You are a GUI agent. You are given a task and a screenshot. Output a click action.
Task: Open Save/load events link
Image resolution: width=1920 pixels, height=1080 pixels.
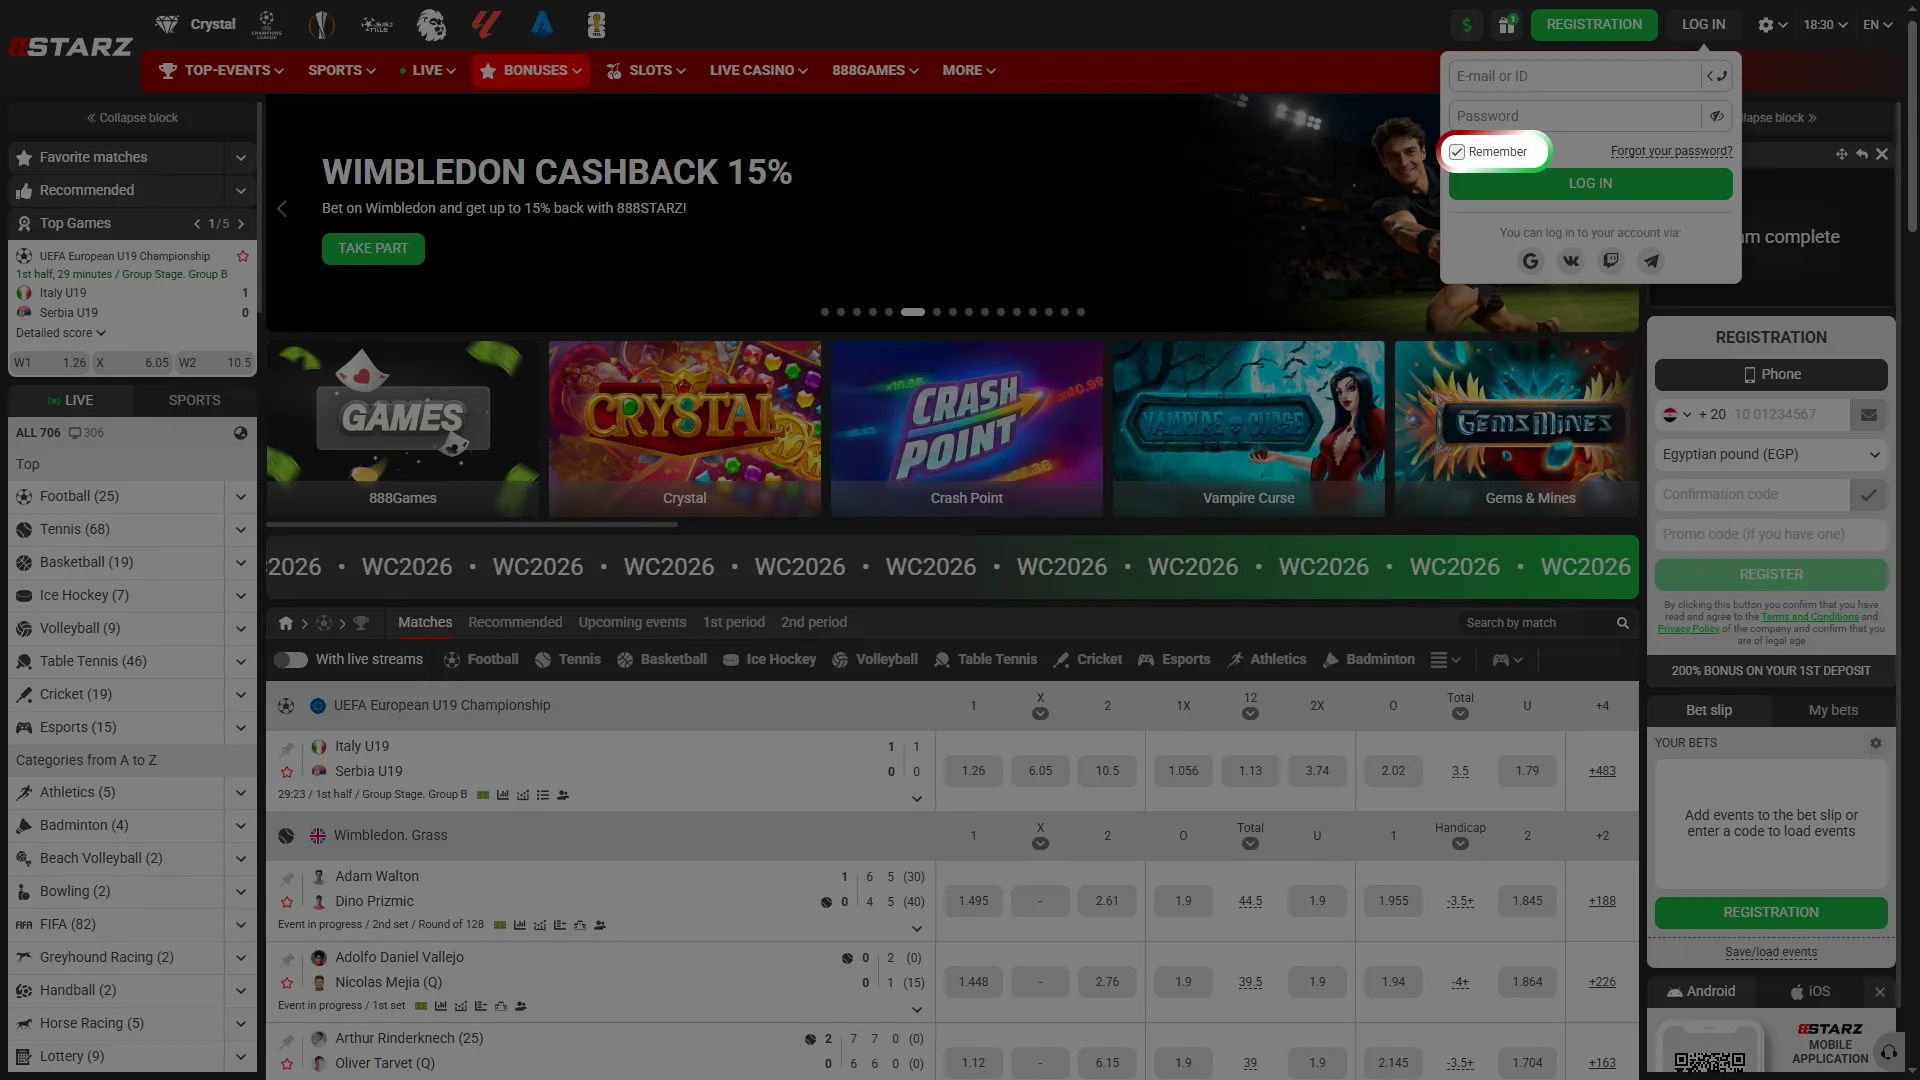point(1771,953)
